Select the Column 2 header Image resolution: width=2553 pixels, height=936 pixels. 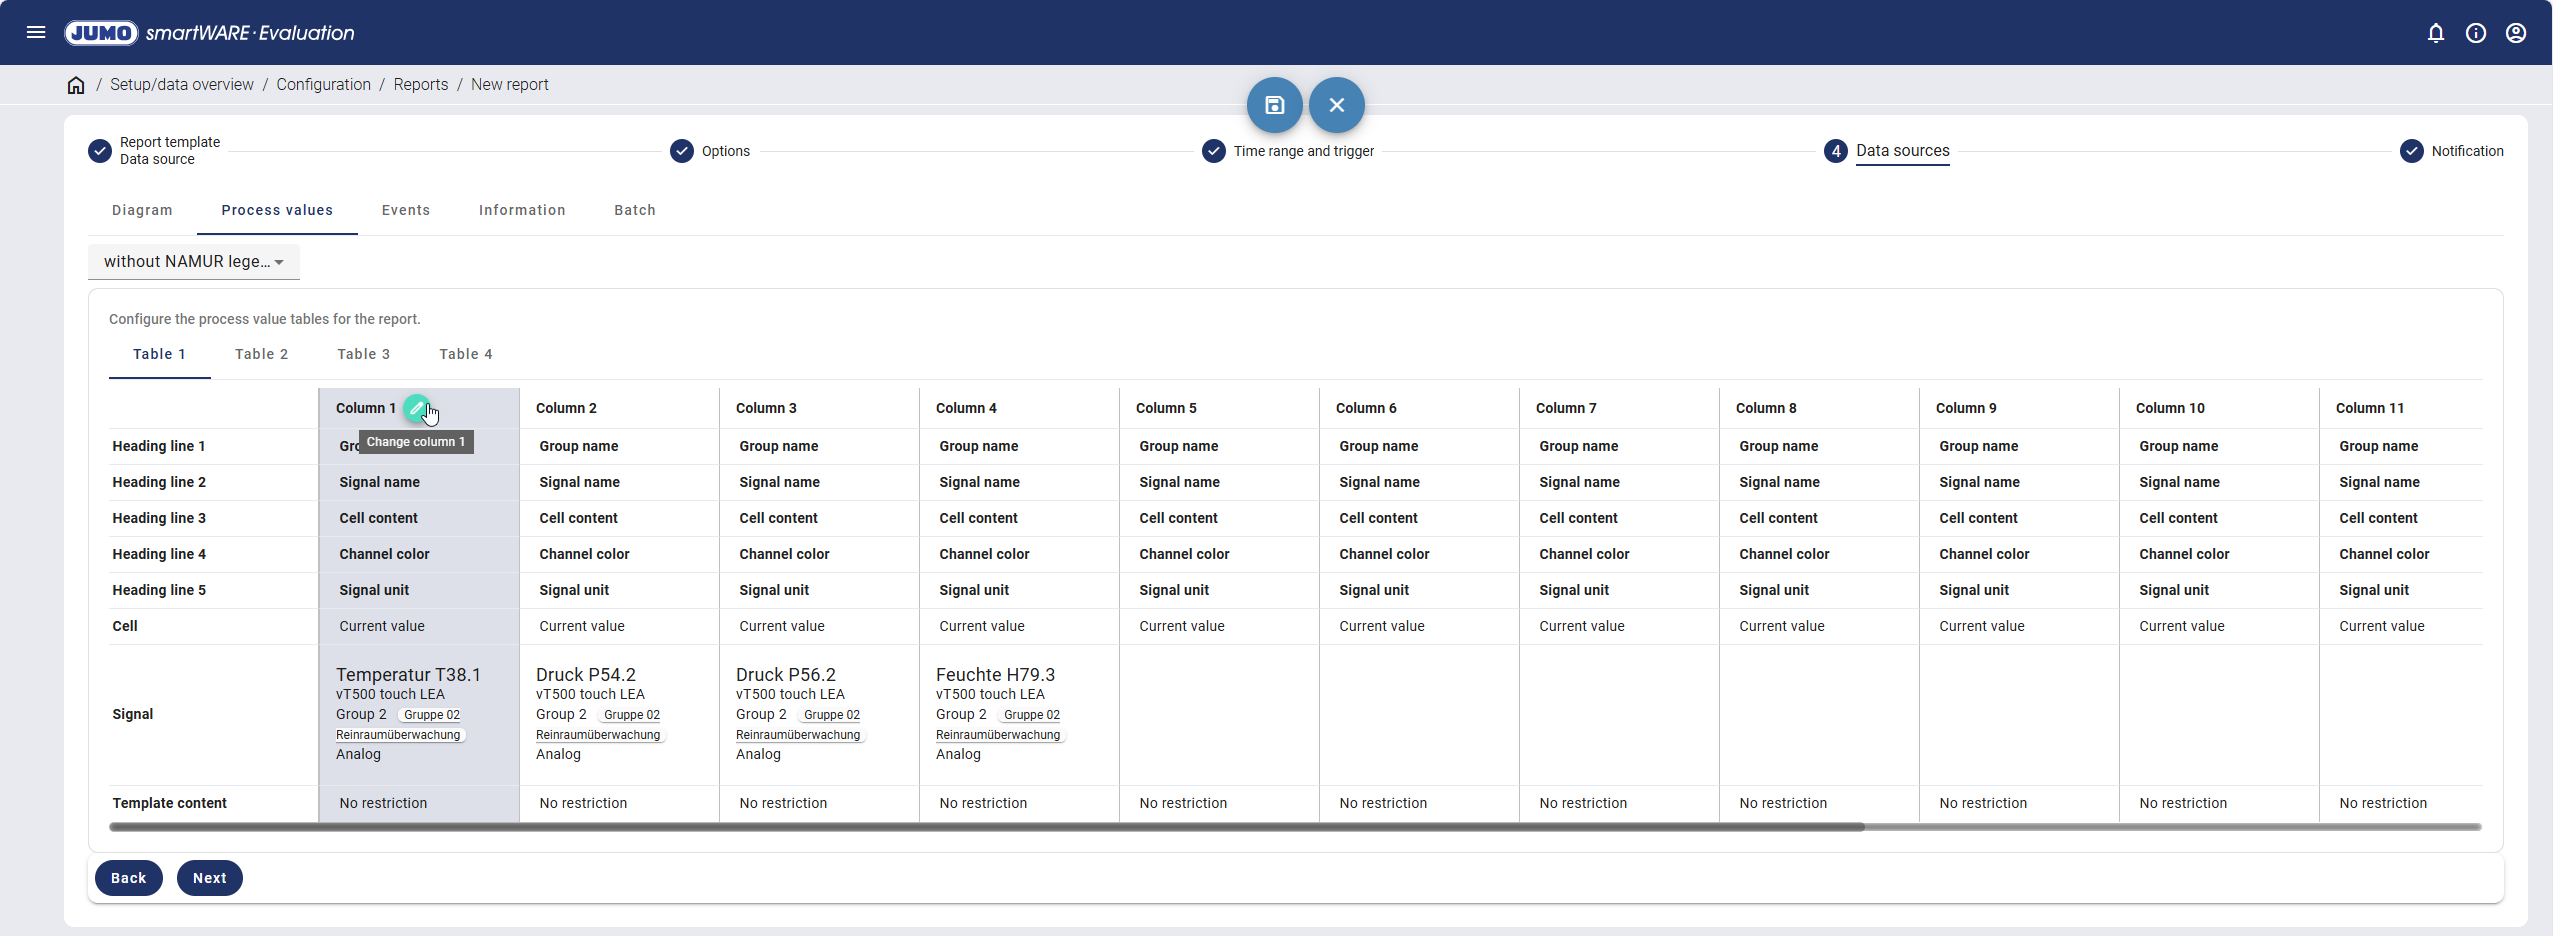pos(566,408)
